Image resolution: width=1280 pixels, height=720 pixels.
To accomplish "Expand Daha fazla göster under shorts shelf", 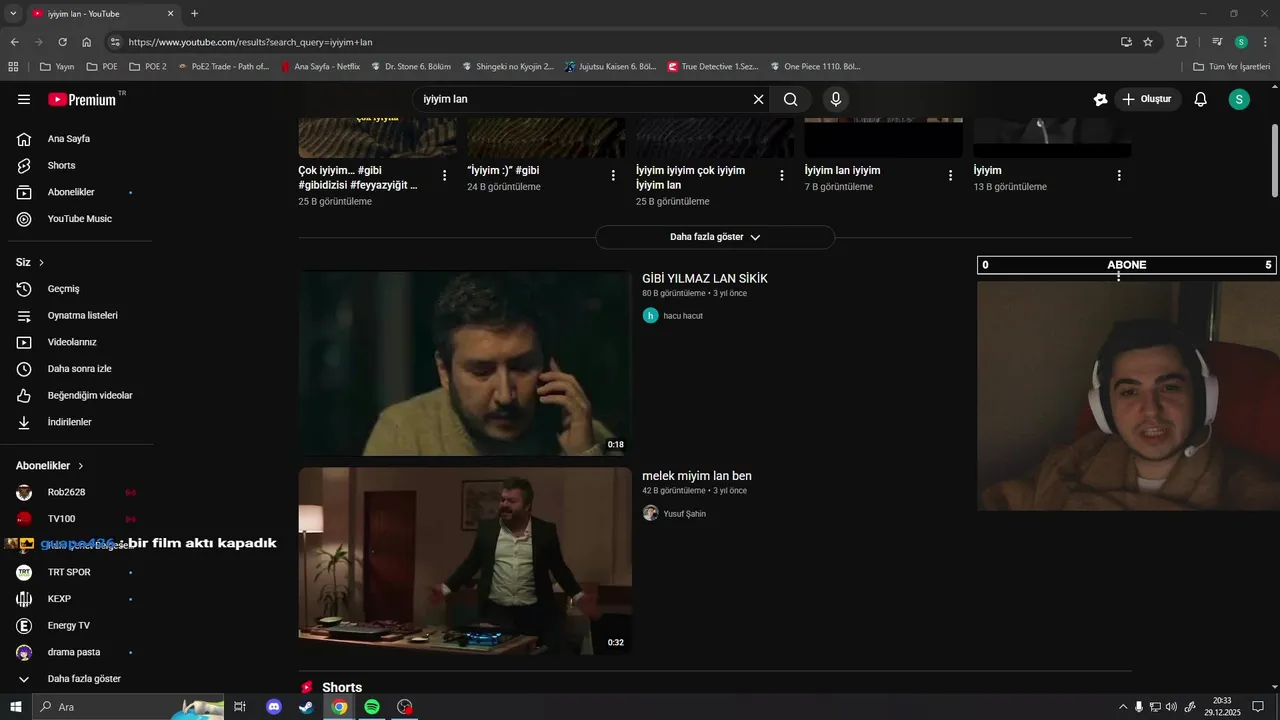I will 715,237.
